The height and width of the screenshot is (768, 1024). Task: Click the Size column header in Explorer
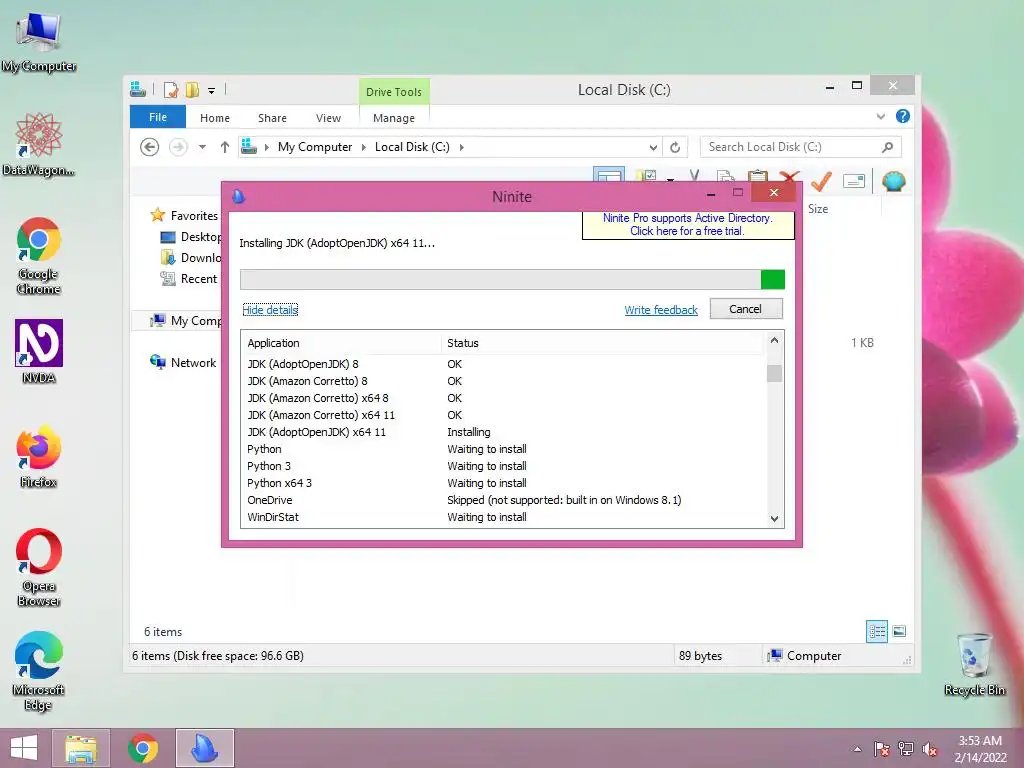(x=818, y=209)
